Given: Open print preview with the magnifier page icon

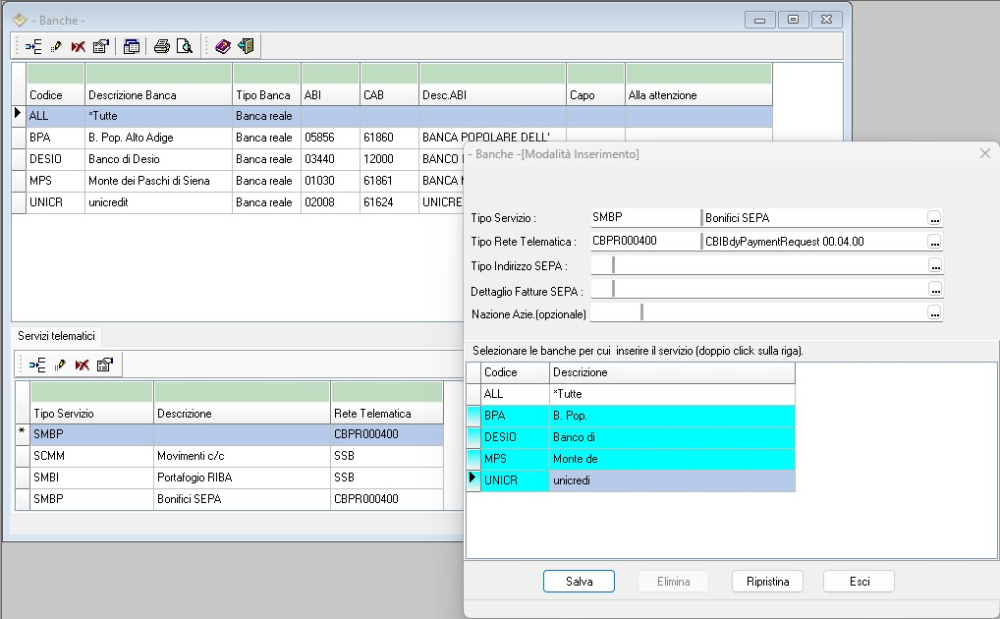Looking at the screenshot, I should pos(184,46).
